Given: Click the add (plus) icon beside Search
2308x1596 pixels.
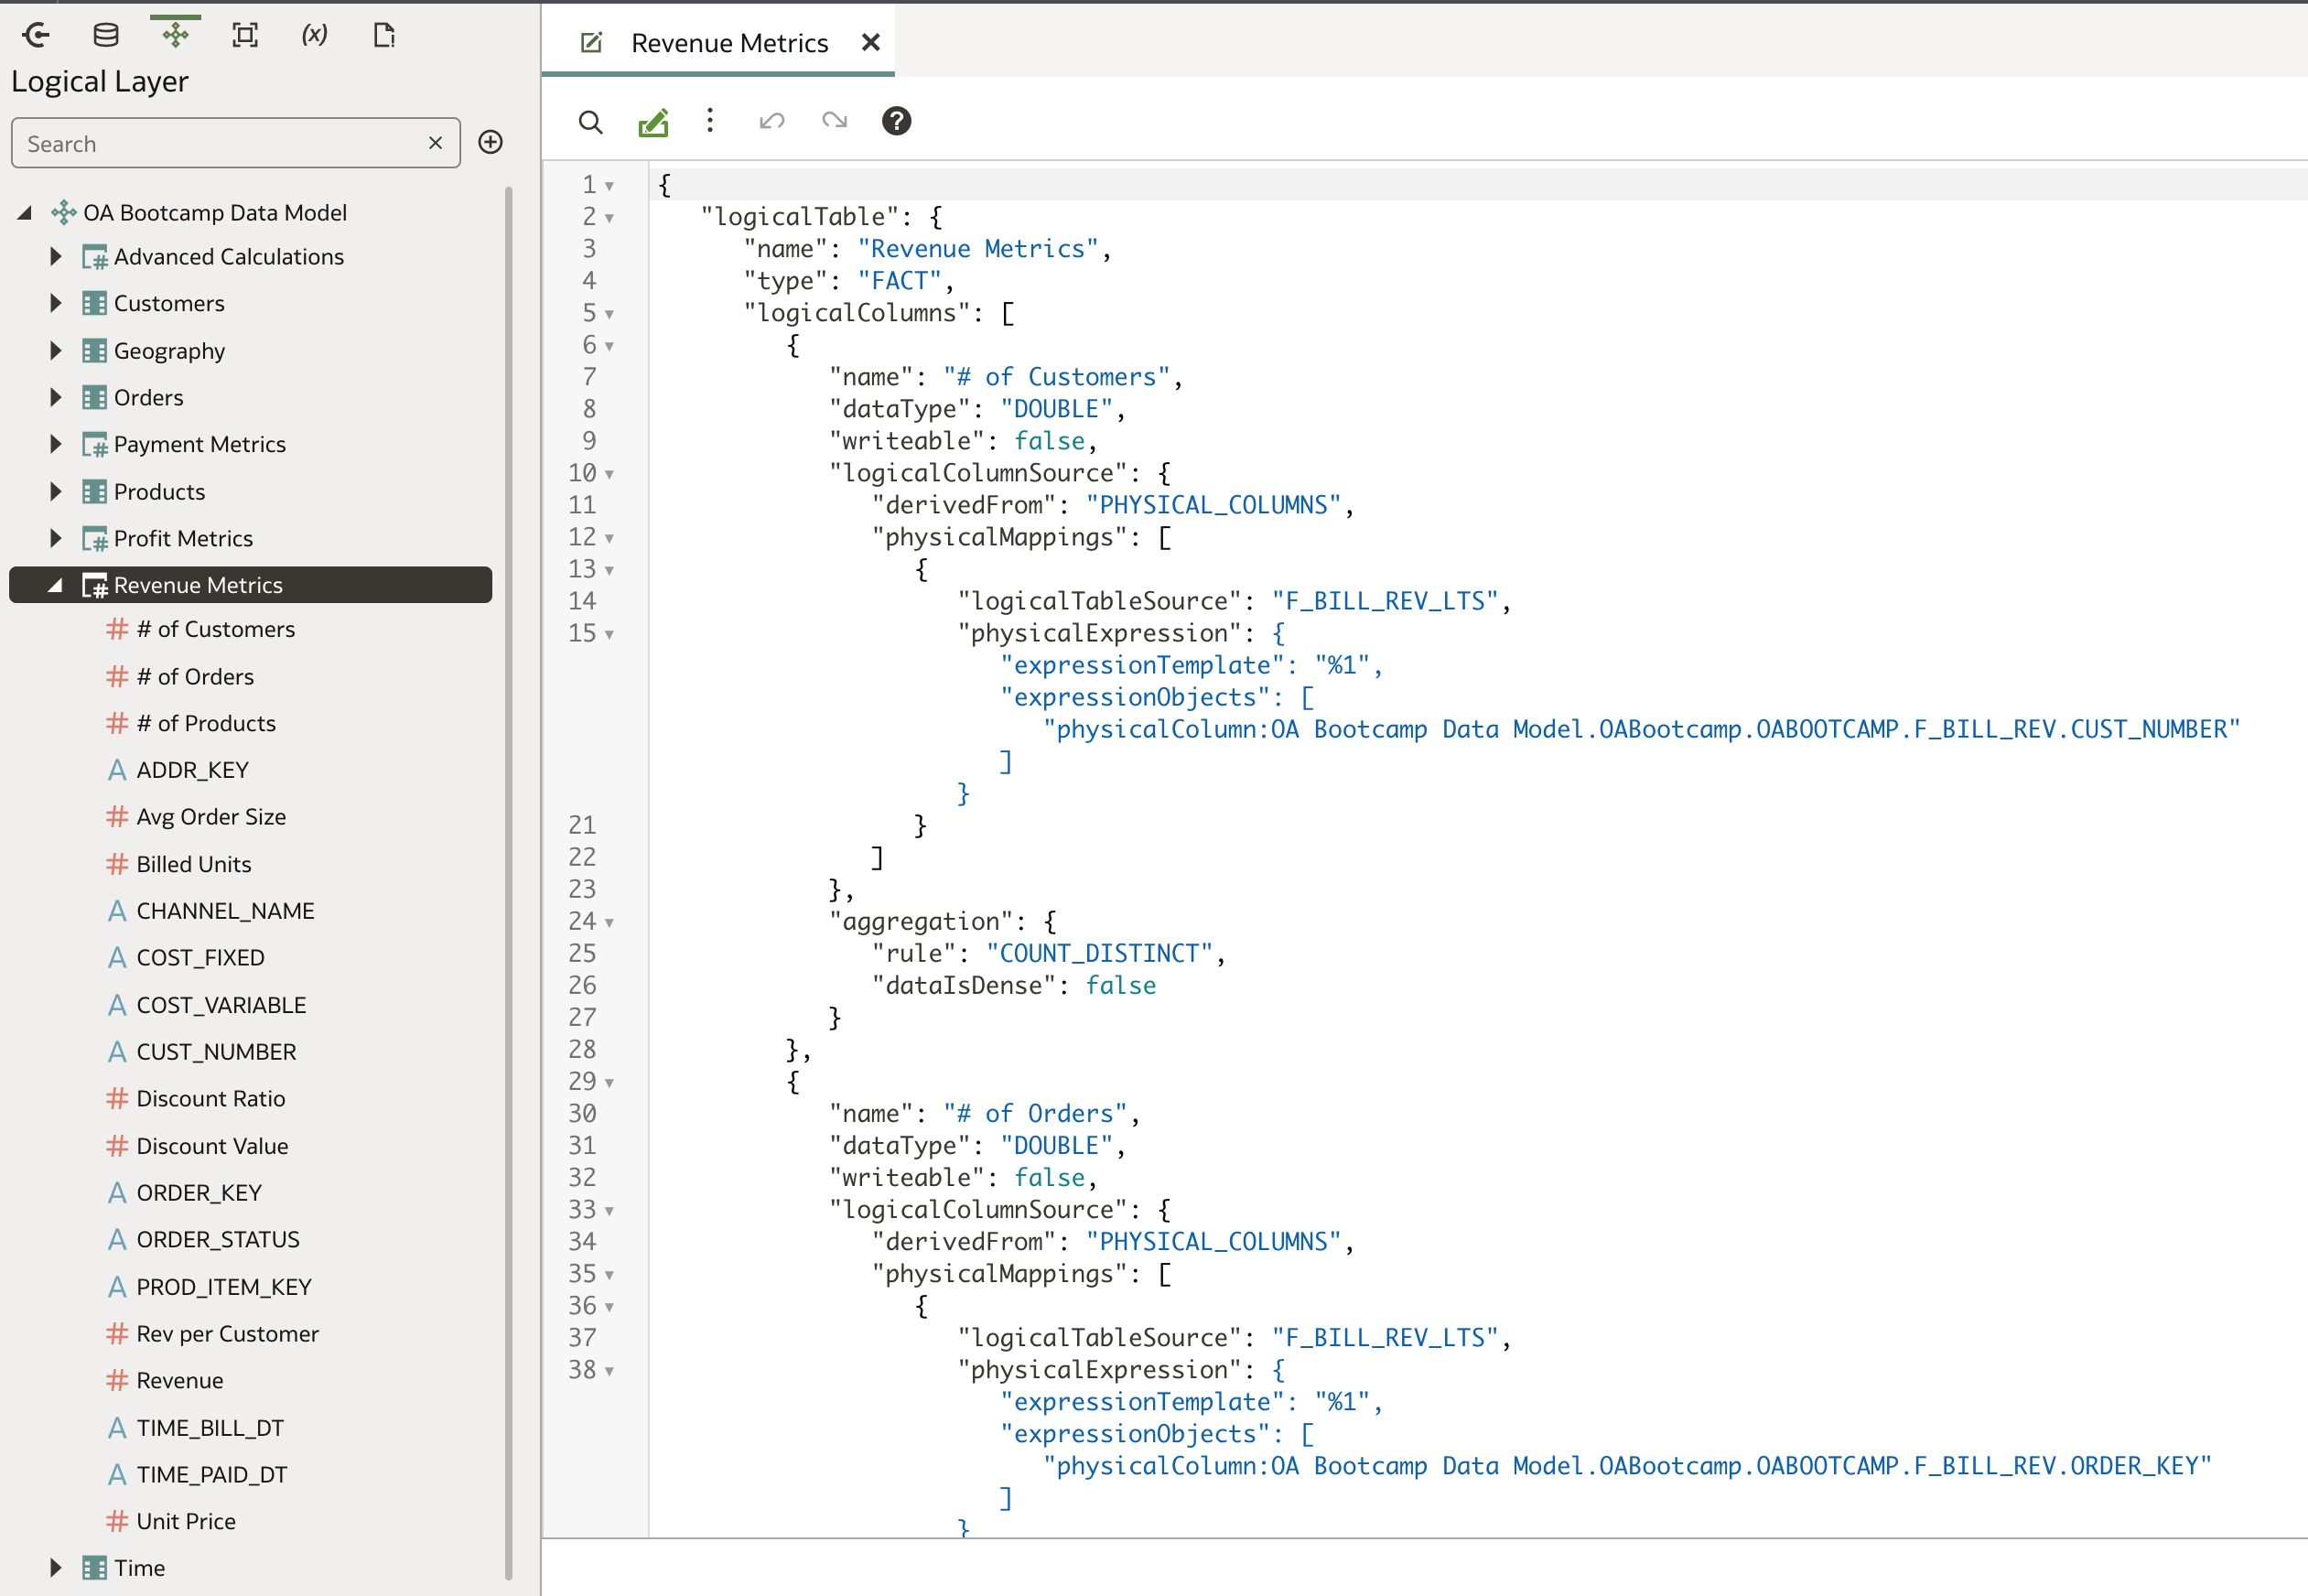Looking at the screenshot, I should [490, 142].
